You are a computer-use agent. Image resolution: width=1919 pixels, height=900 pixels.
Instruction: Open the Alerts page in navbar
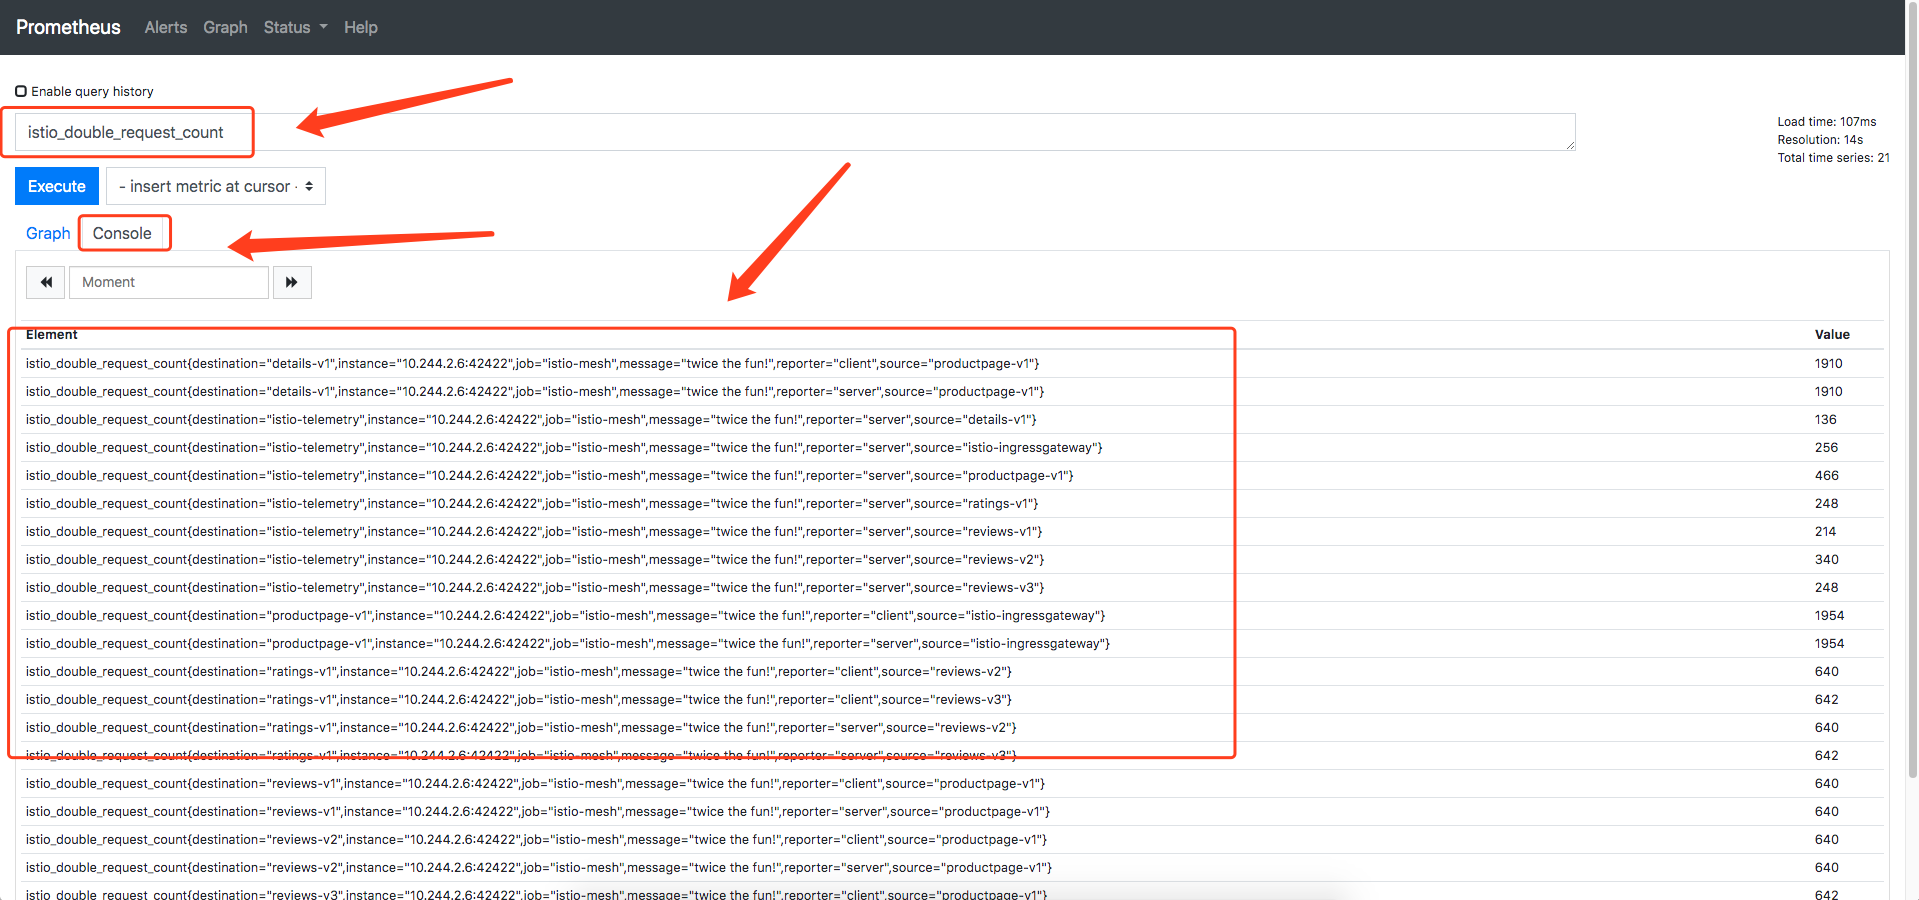coord(165,27)
